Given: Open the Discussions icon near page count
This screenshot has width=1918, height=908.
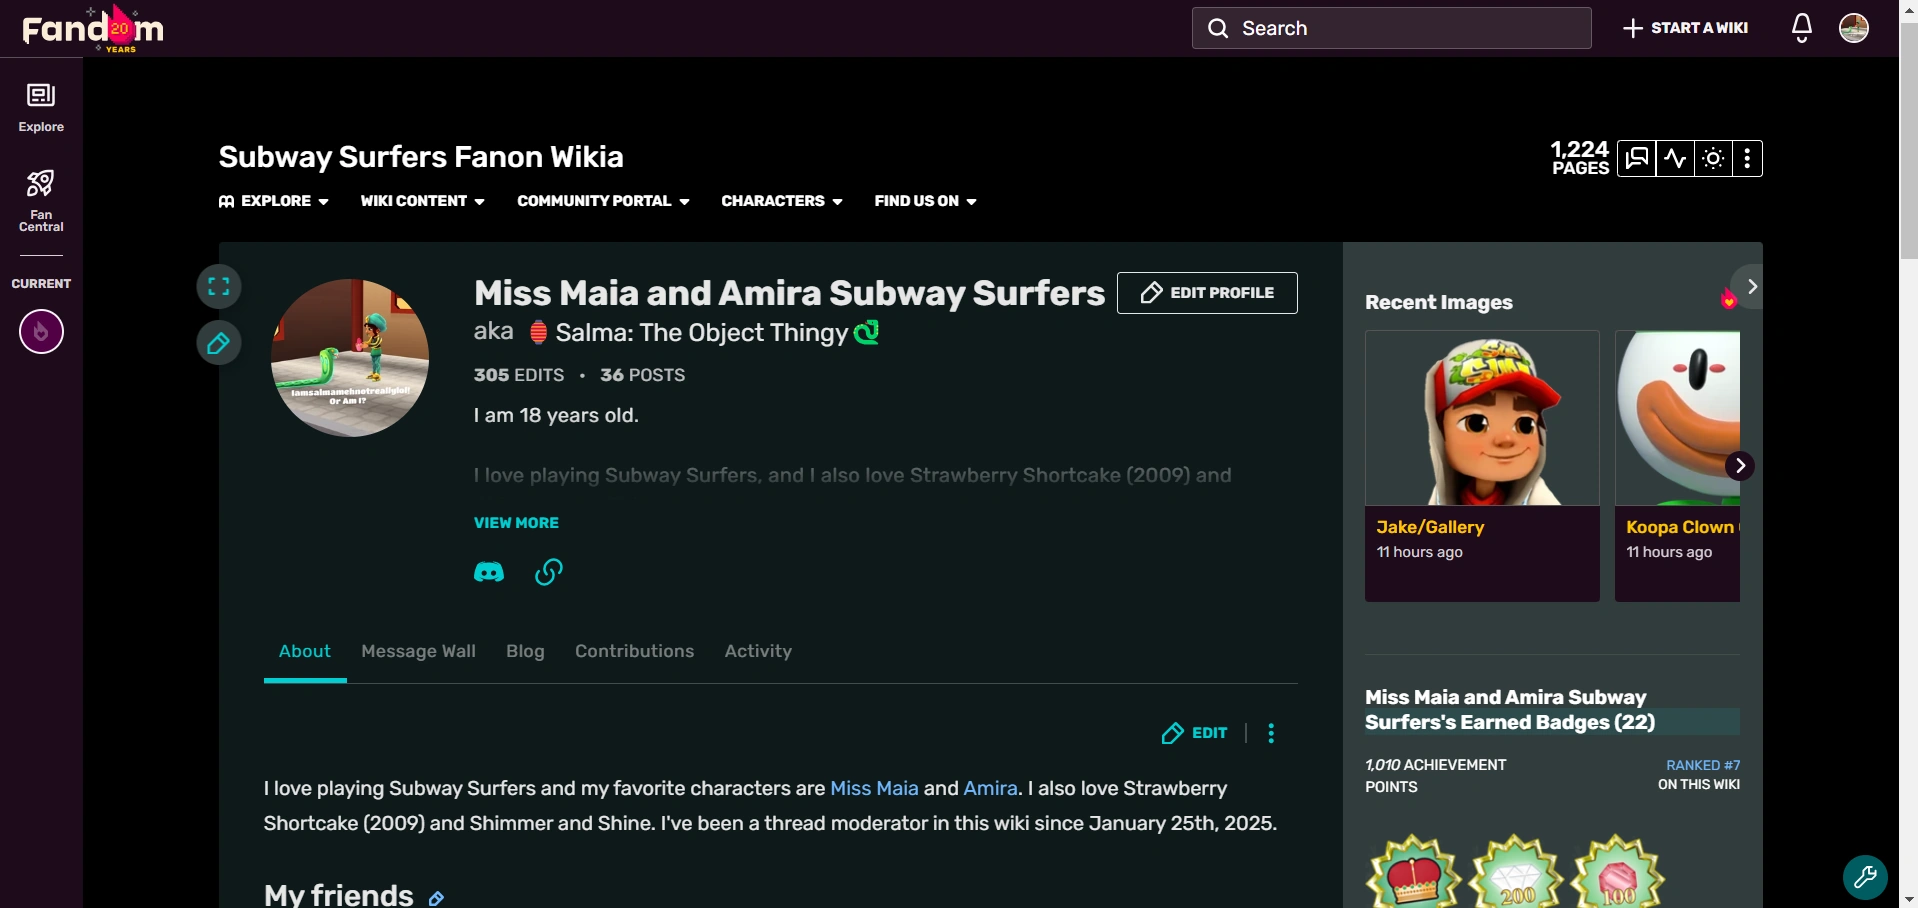Looking at the screenshot, I should tap(1637, 158).
